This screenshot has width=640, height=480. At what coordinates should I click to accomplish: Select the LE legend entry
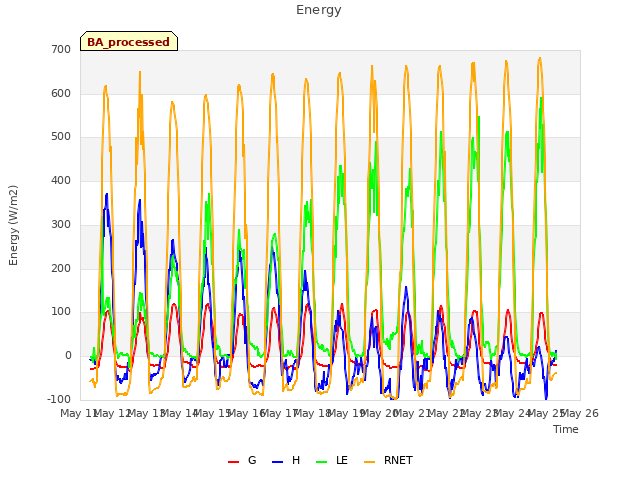(x=332, y=460)
